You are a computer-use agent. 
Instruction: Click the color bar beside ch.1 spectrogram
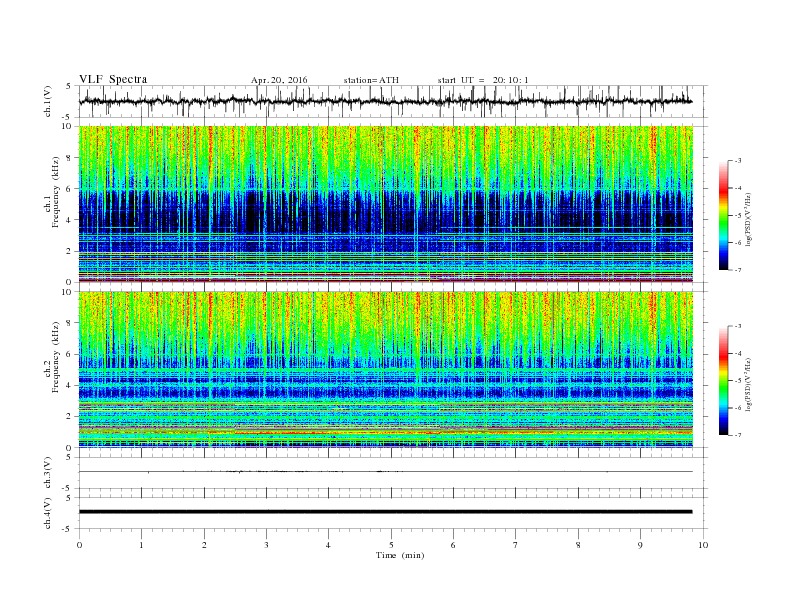pos(723,215)
